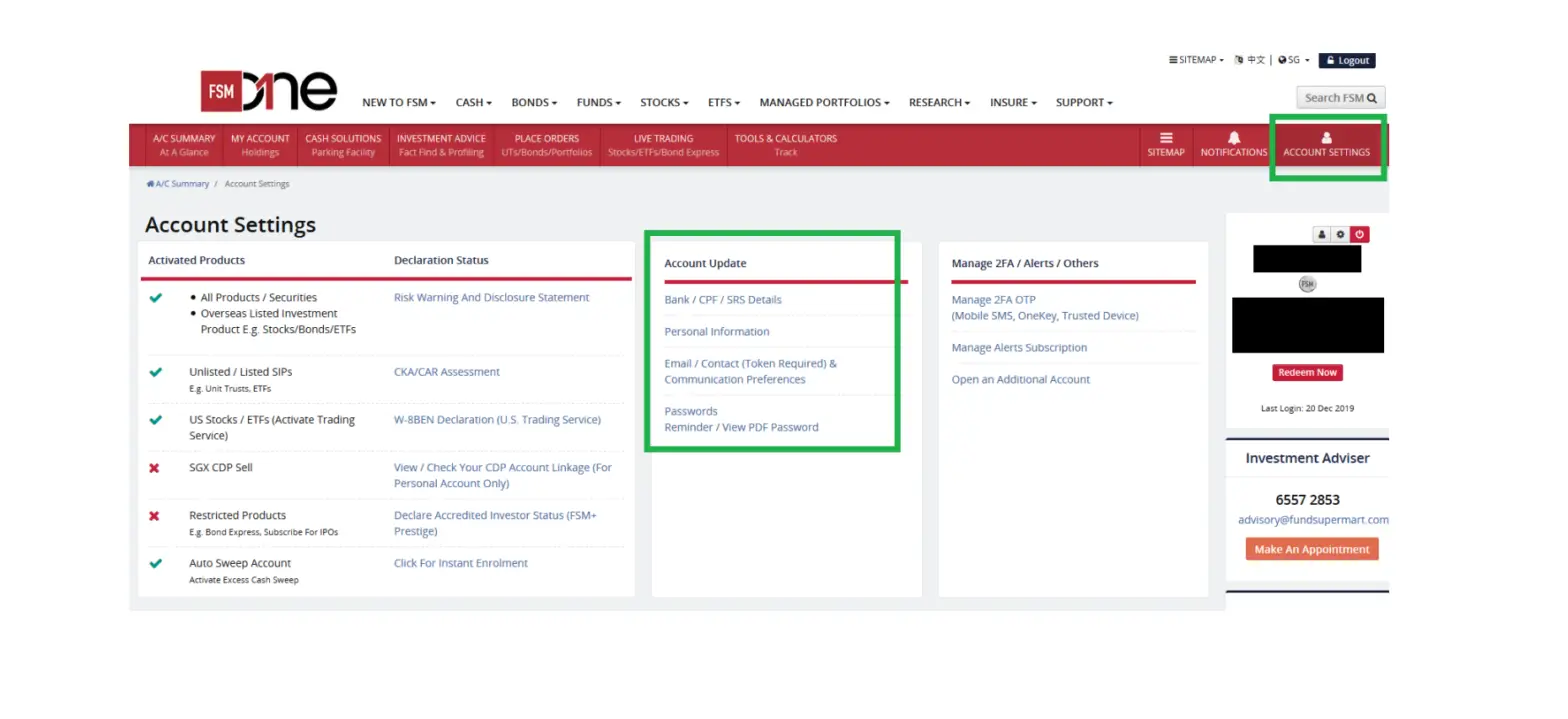The width and height of the screenshot is (1568, 719).
Task: Expand the STOCKS menu
Action: [x=665, y=102]
